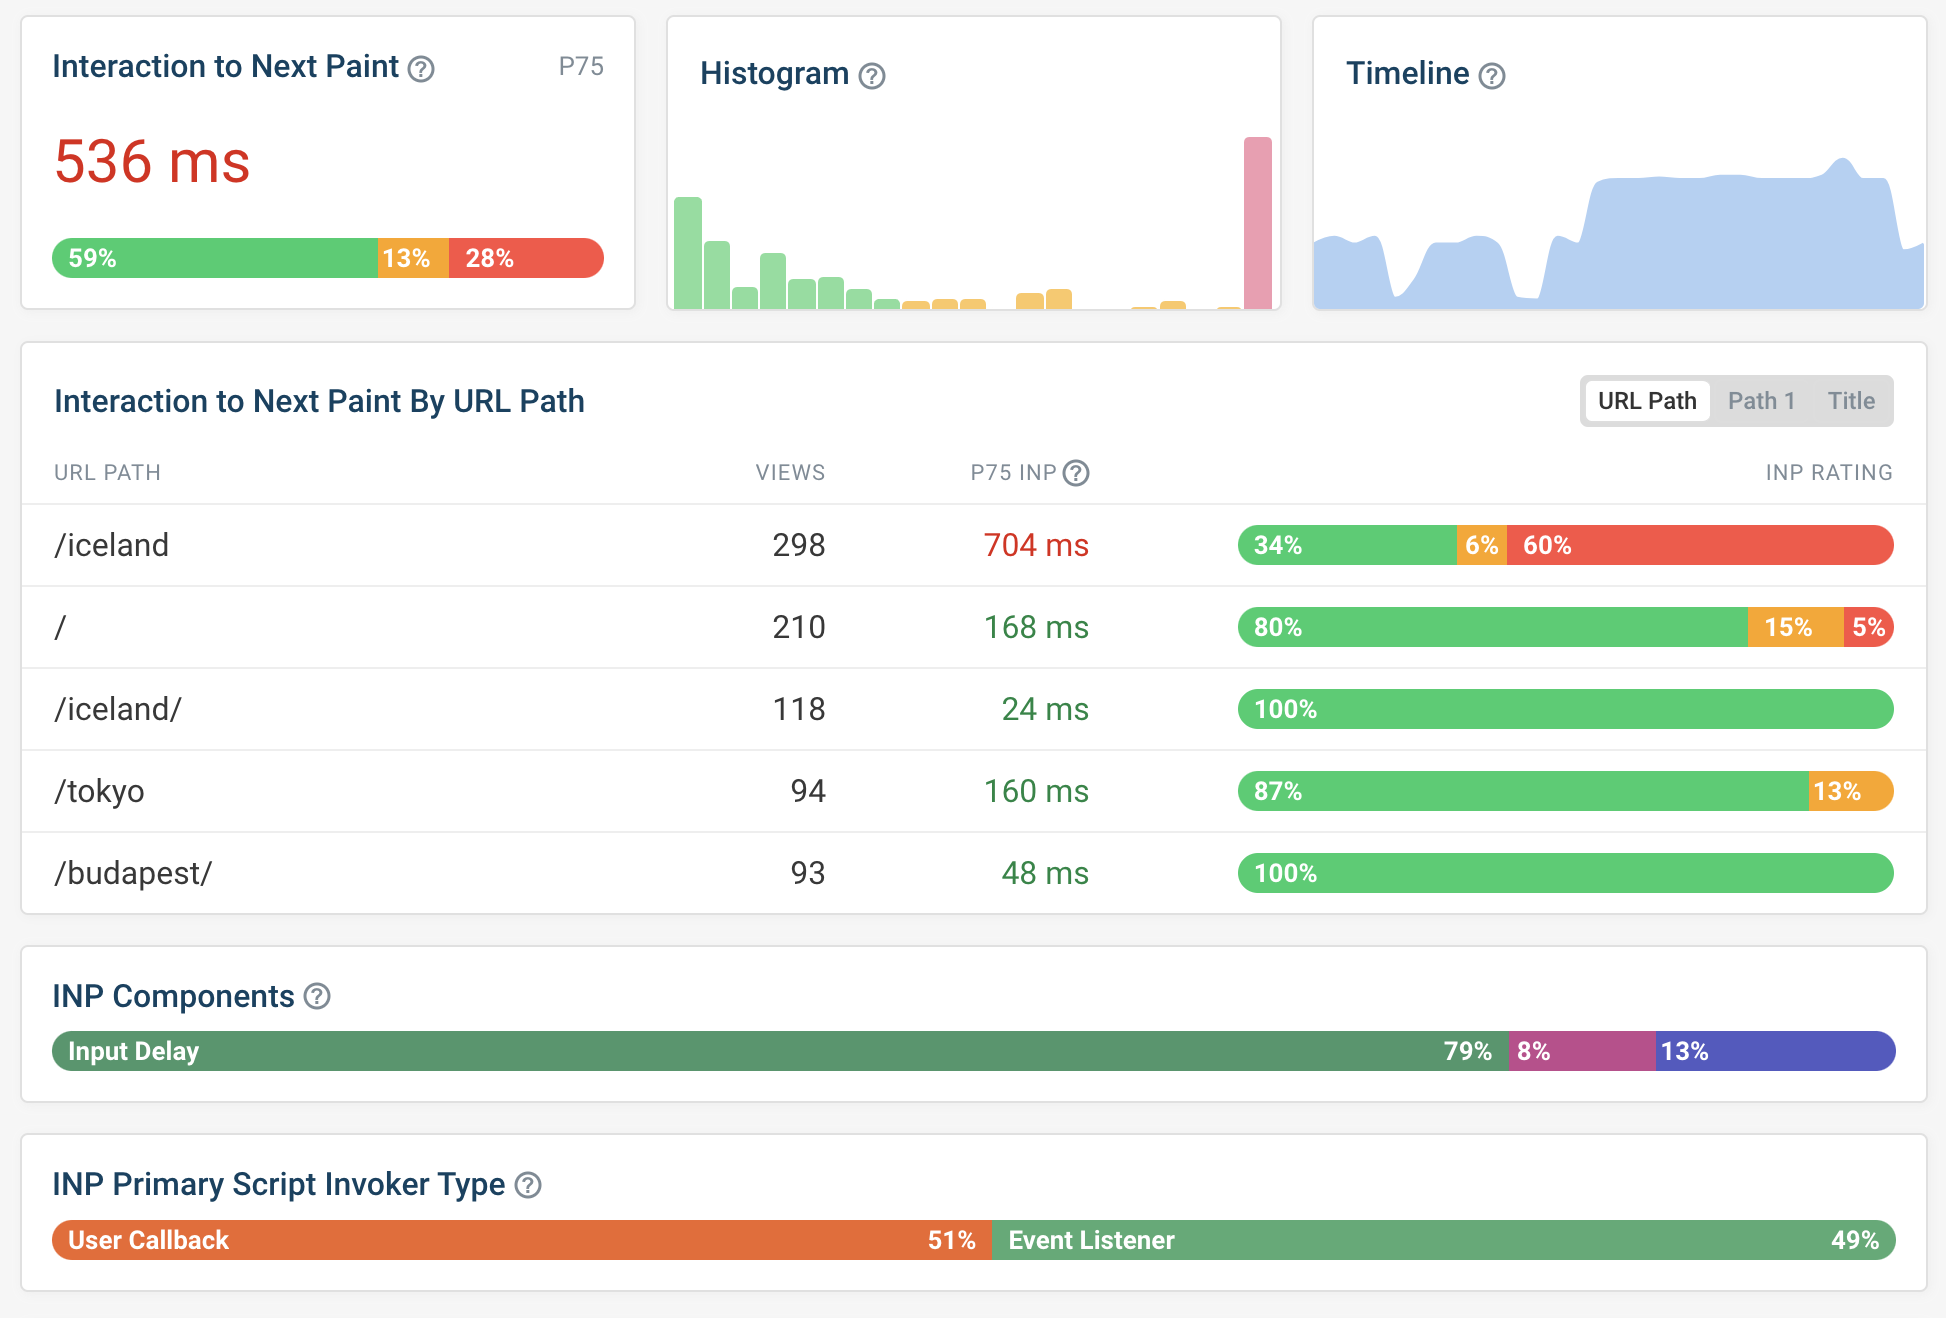The height and width of the screenshot is (1318, 1946).
Task: Switch to the Path 1 tab
Action: click(1761, 401)
